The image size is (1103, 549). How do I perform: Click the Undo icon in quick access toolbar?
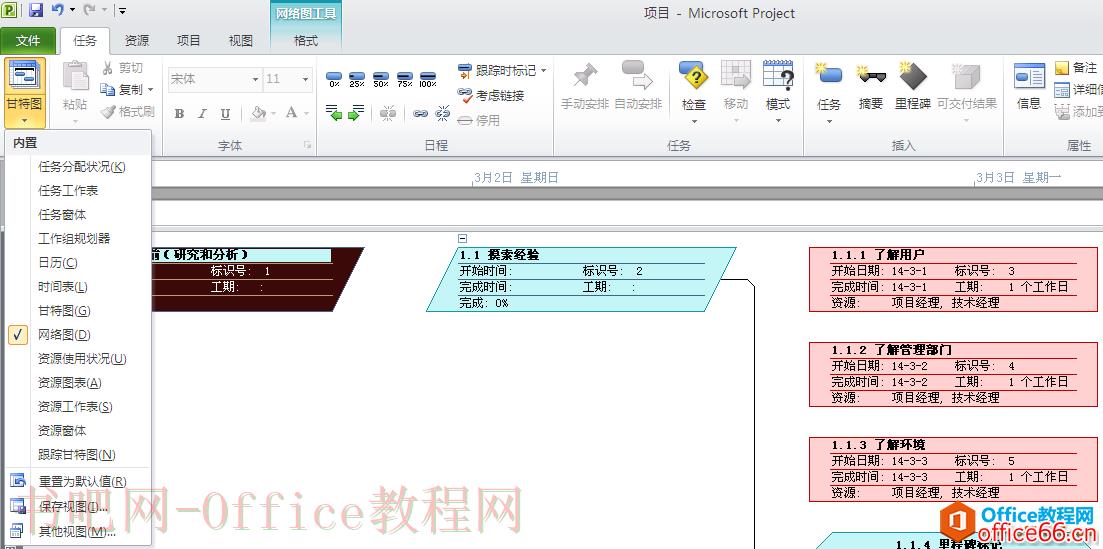pyautogui.click(x=58, y=11)
